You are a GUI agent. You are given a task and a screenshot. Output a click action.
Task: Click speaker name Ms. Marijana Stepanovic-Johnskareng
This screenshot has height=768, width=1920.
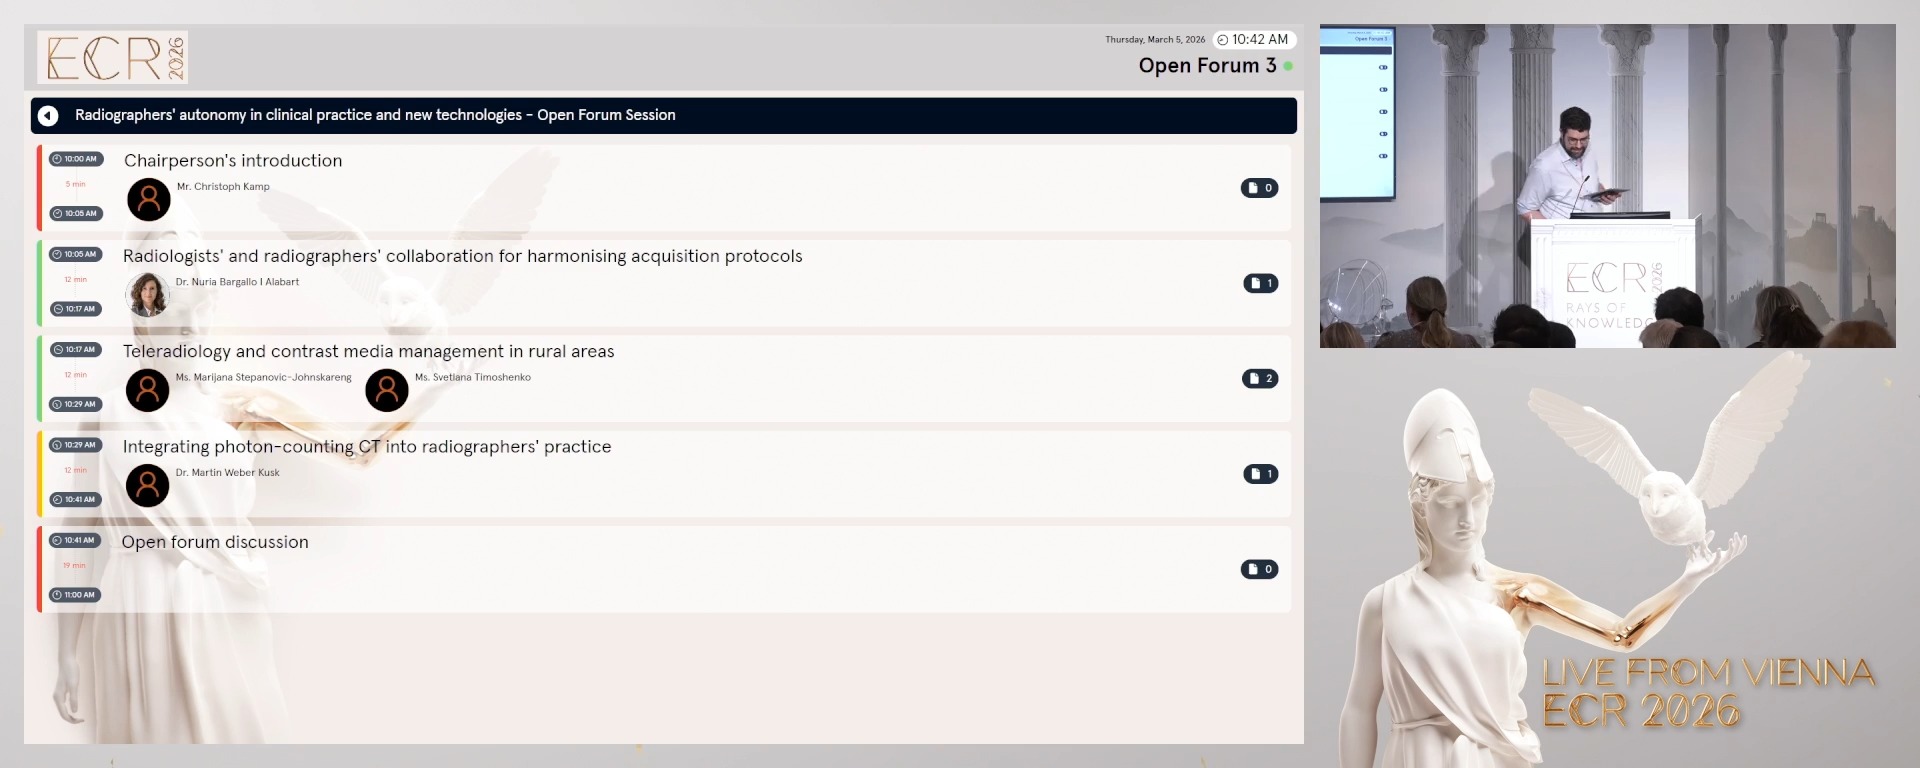[x=263, y=378]
